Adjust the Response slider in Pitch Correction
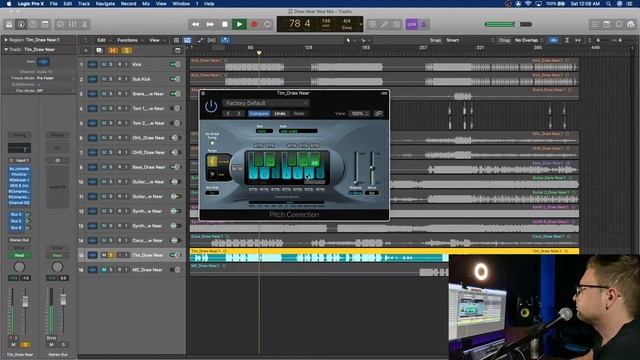 click(x=356, y=168)
